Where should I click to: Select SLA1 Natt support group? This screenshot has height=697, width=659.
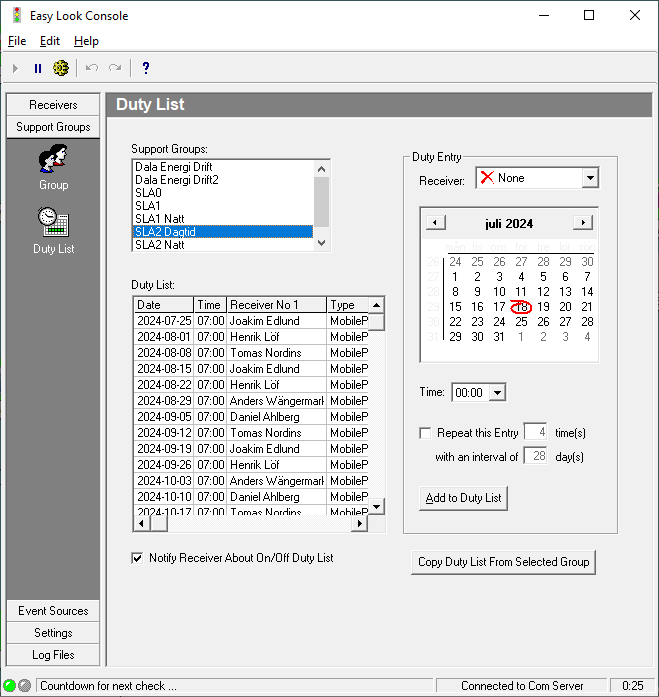[223, 219]
